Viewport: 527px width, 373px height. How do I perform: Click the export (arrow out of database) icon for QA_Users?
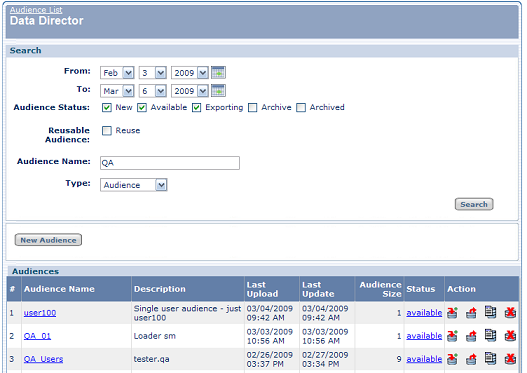tap(471, 359)
